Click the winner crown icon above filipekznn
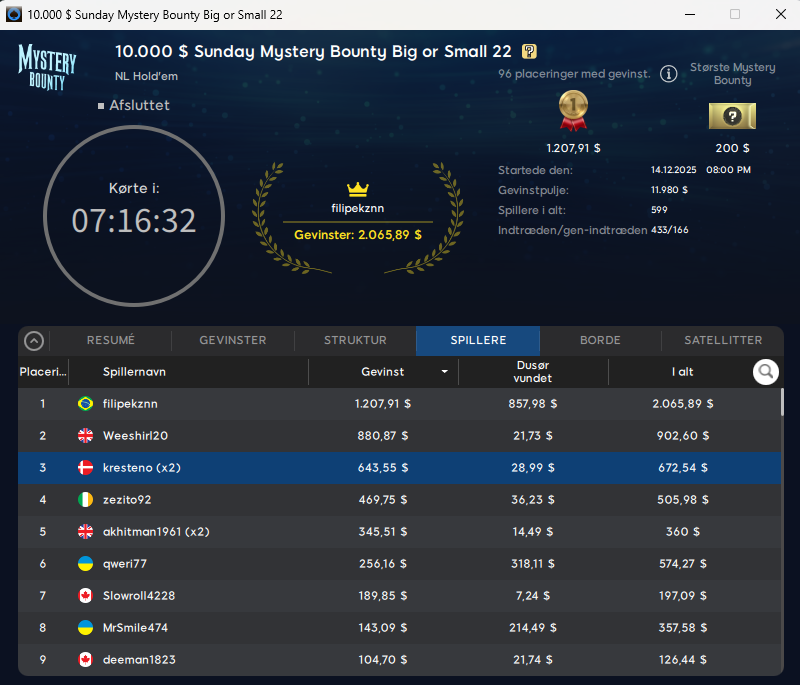Image resolution: width=800 pixels, height=685 pixels. (358, 189)
